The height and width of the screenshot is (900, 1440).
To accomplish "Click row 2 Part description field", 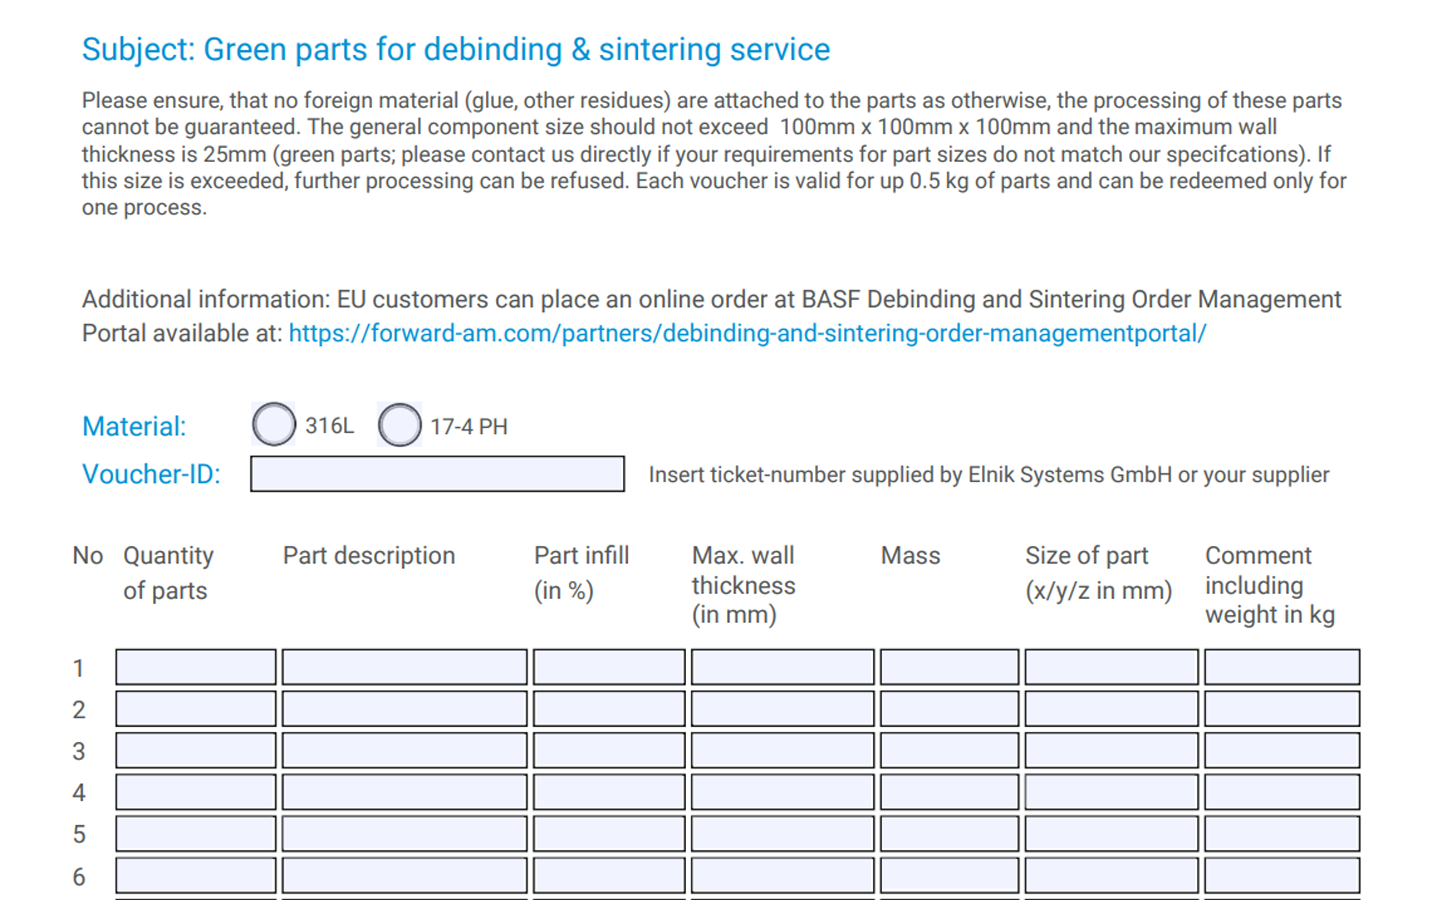I will pyautogui.click(x=404, y=709).
